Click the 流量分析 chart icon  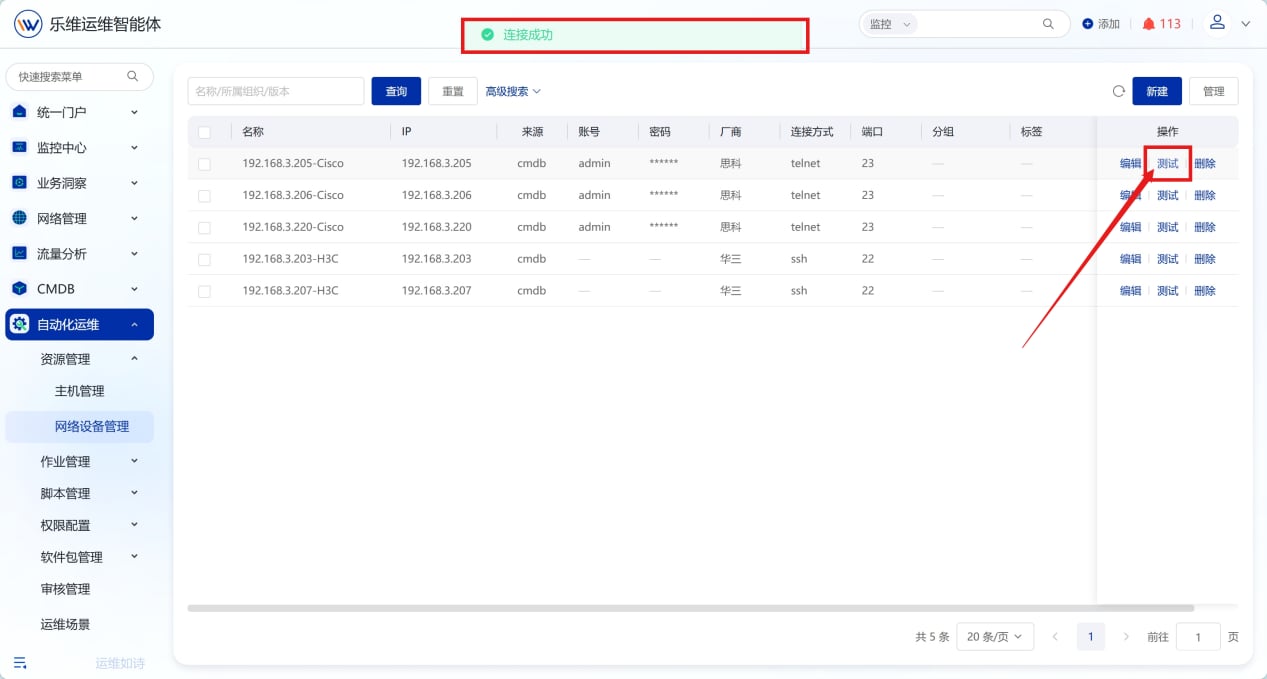click(x=19, y=253)
